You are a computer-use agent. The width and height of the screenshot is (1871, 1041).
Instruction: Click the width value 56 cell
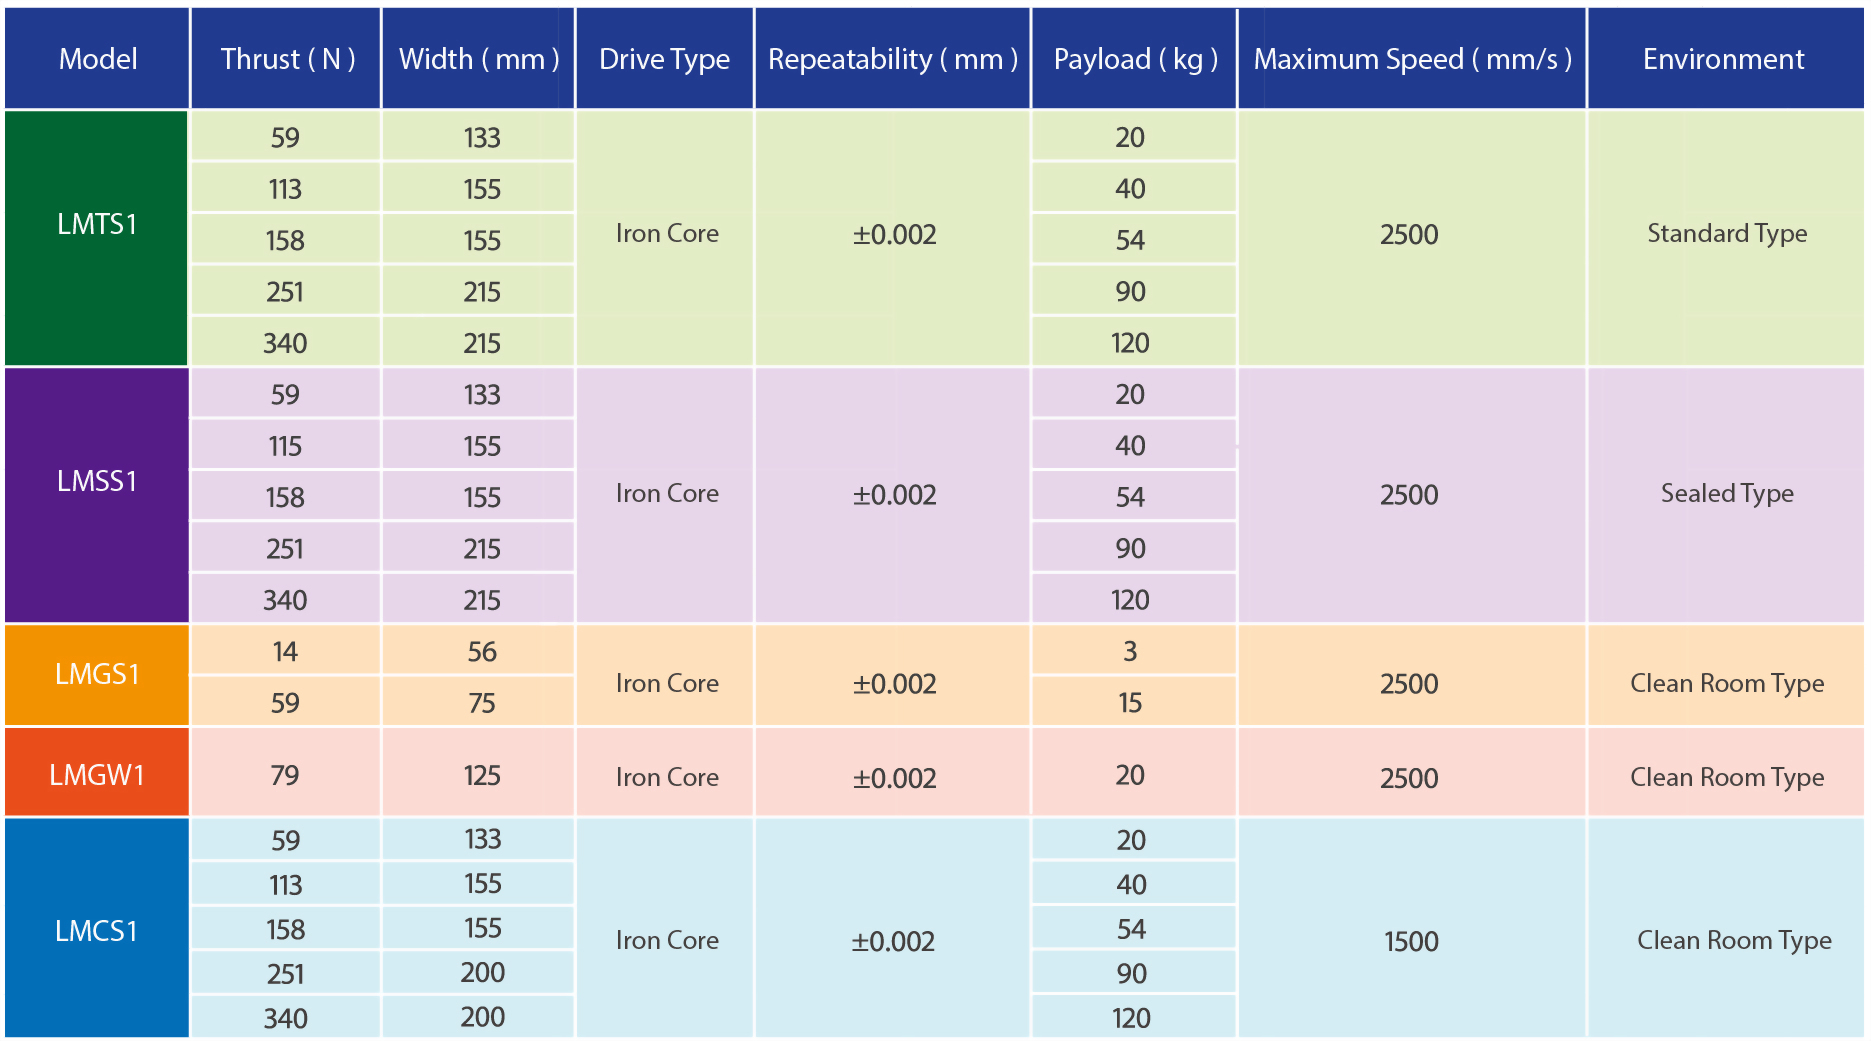pyautogui.click(x=481, y=652)
